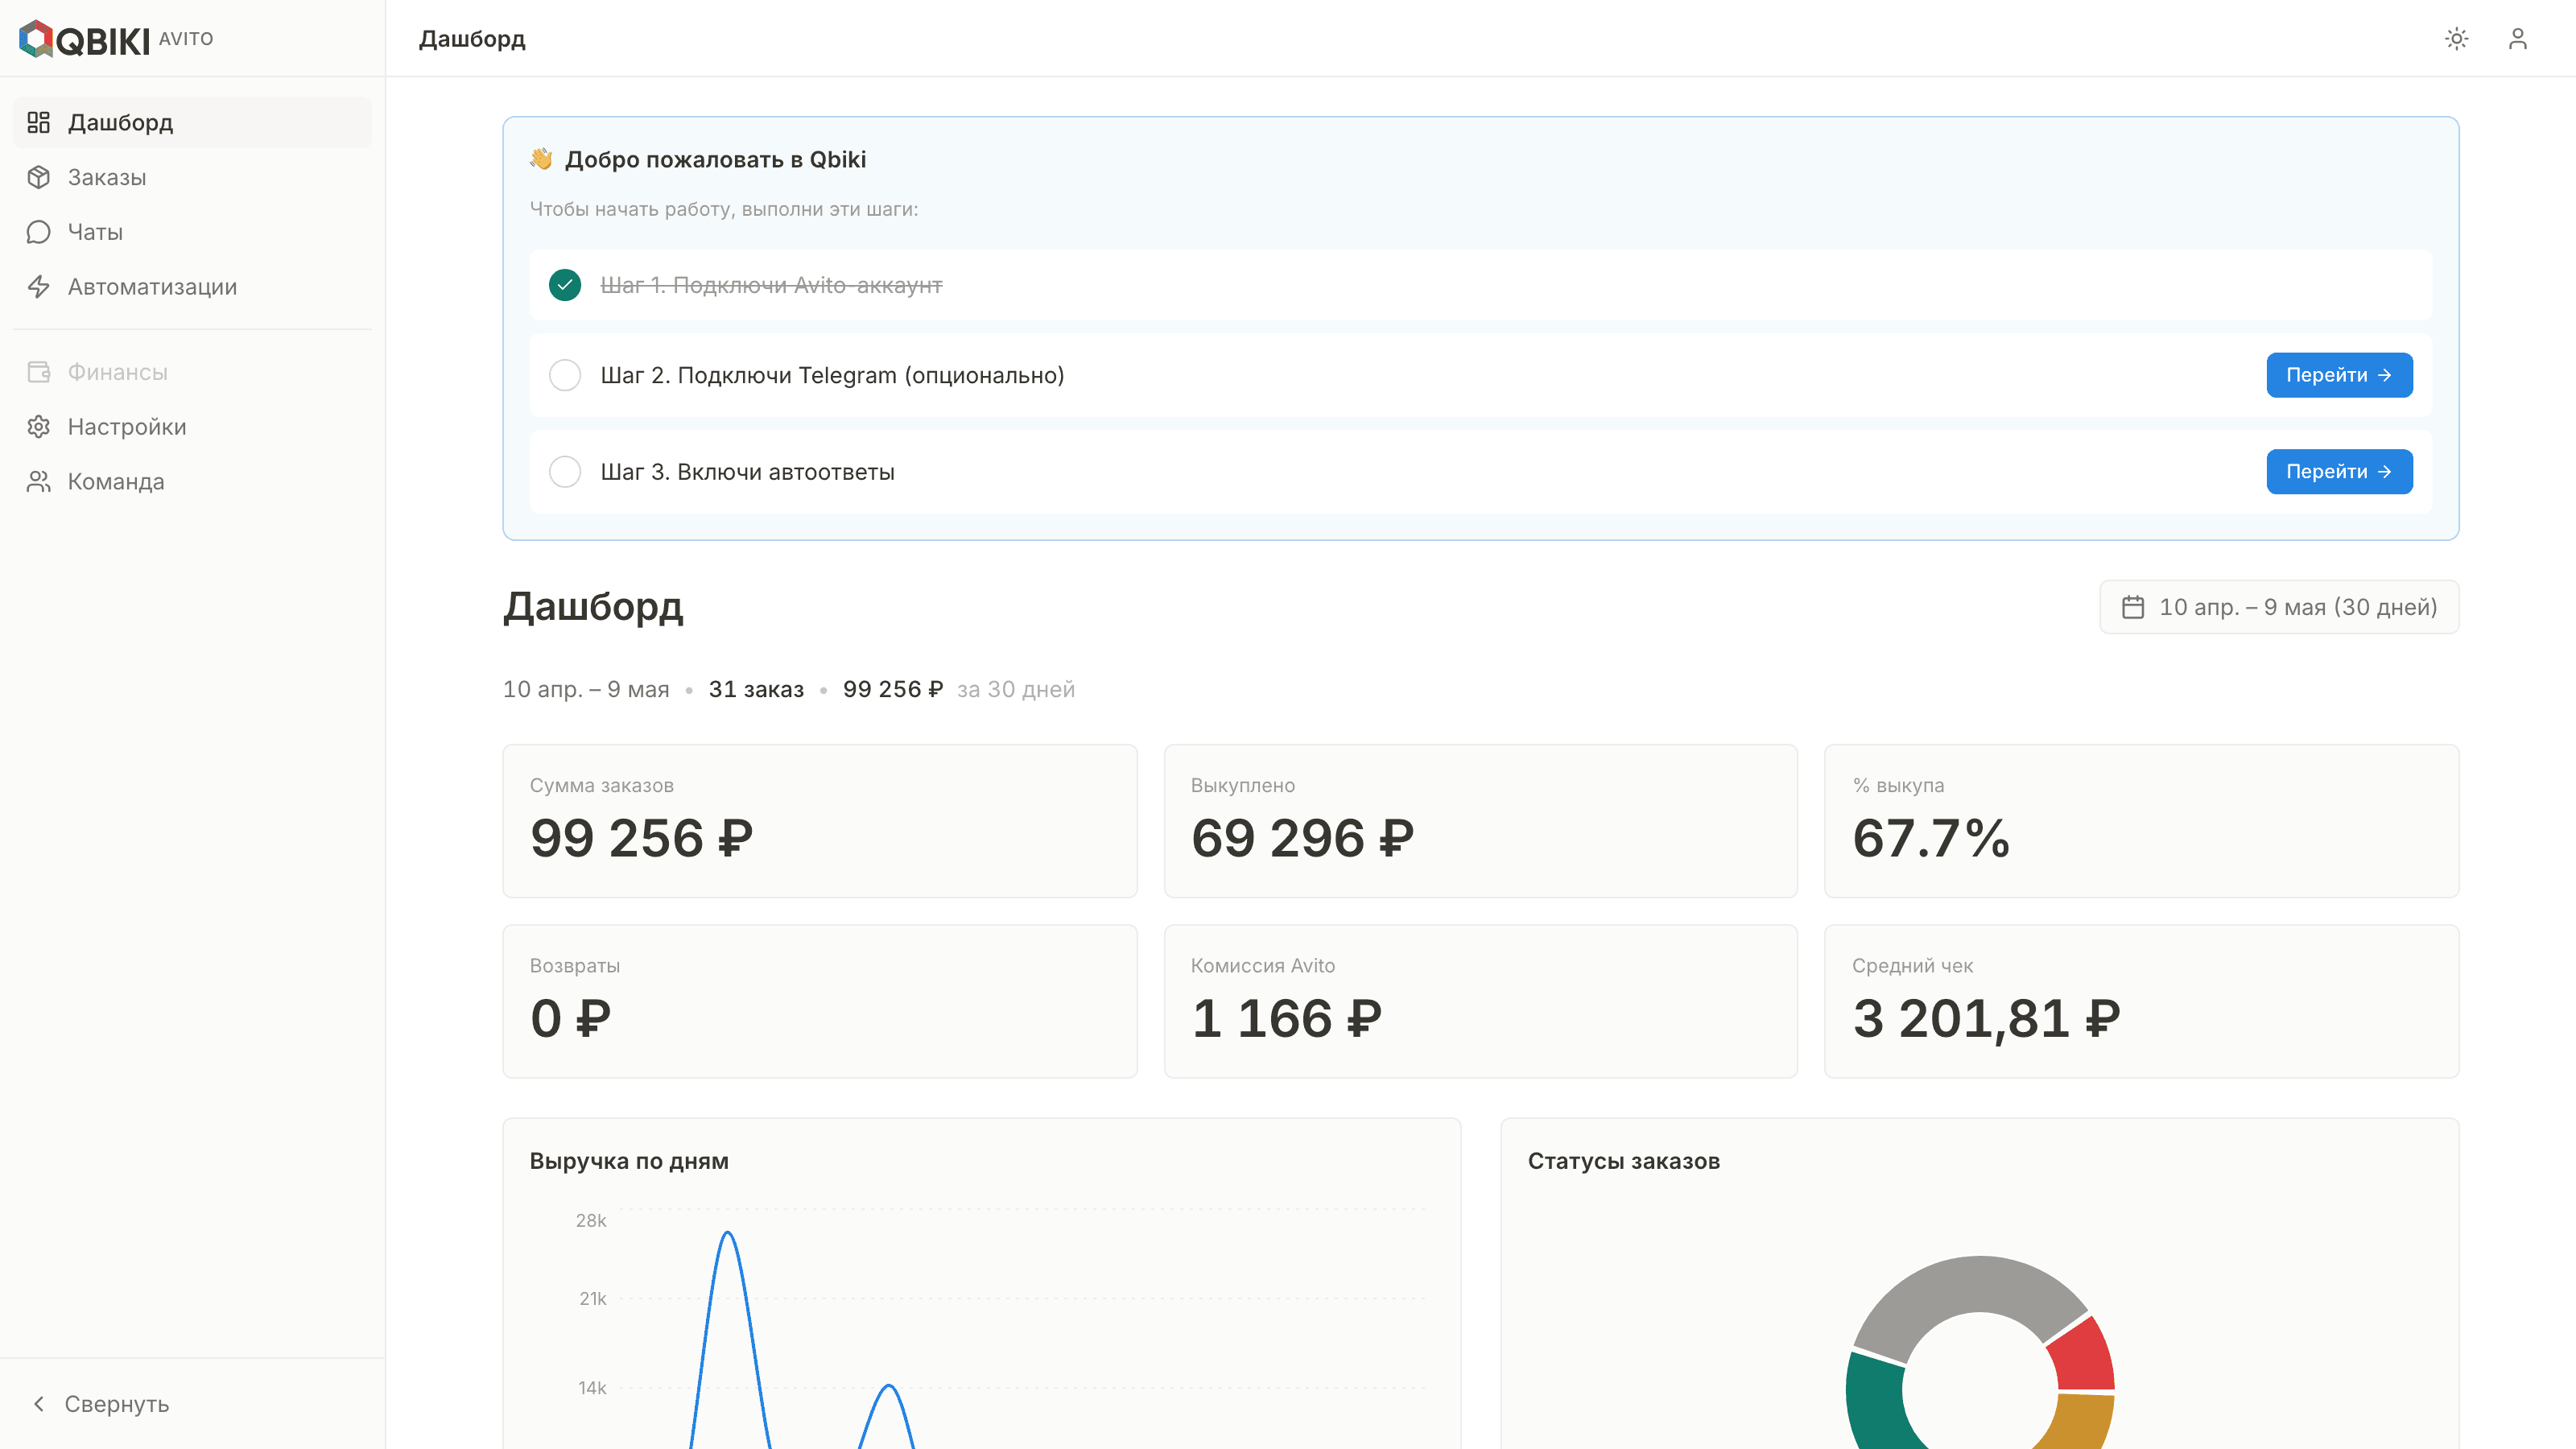
Task: Click Перейти for Telegram step
Action: [2339, 375]
